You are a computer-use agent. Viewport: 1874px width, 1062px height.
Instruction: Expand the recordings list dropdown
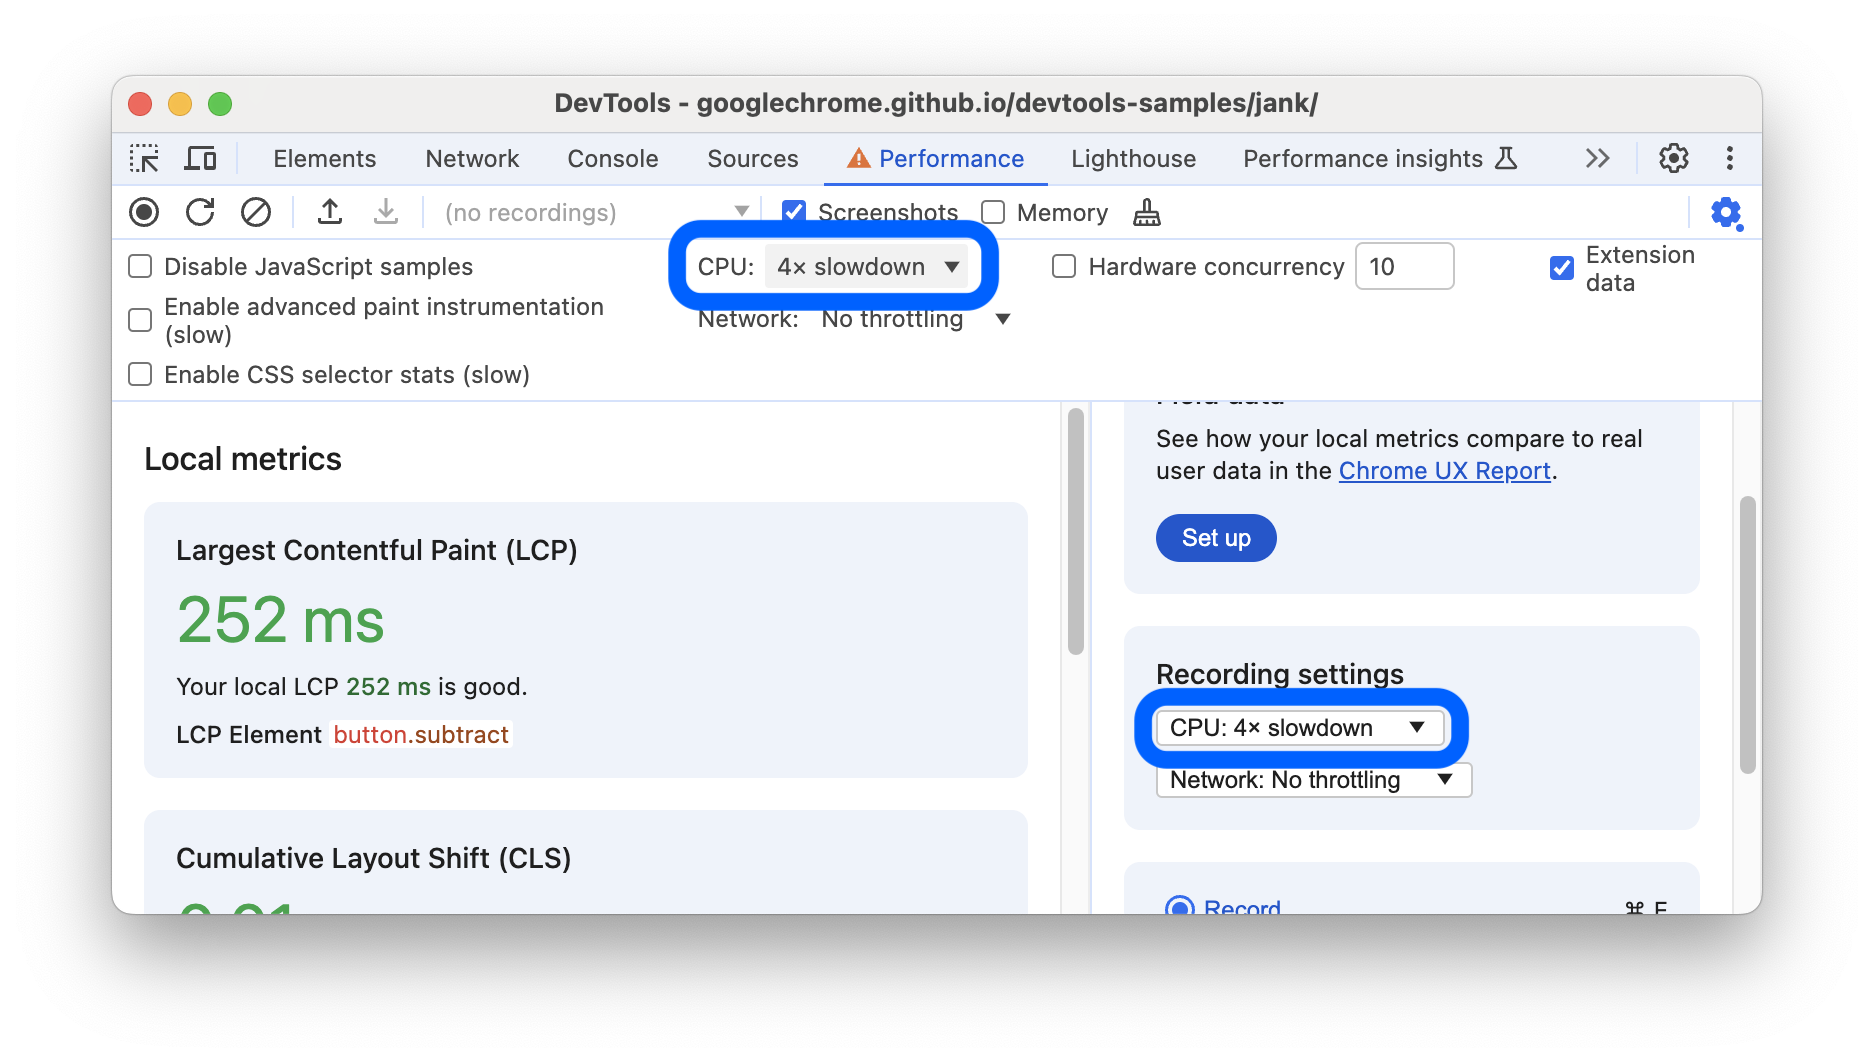click(x=741, y=212)
